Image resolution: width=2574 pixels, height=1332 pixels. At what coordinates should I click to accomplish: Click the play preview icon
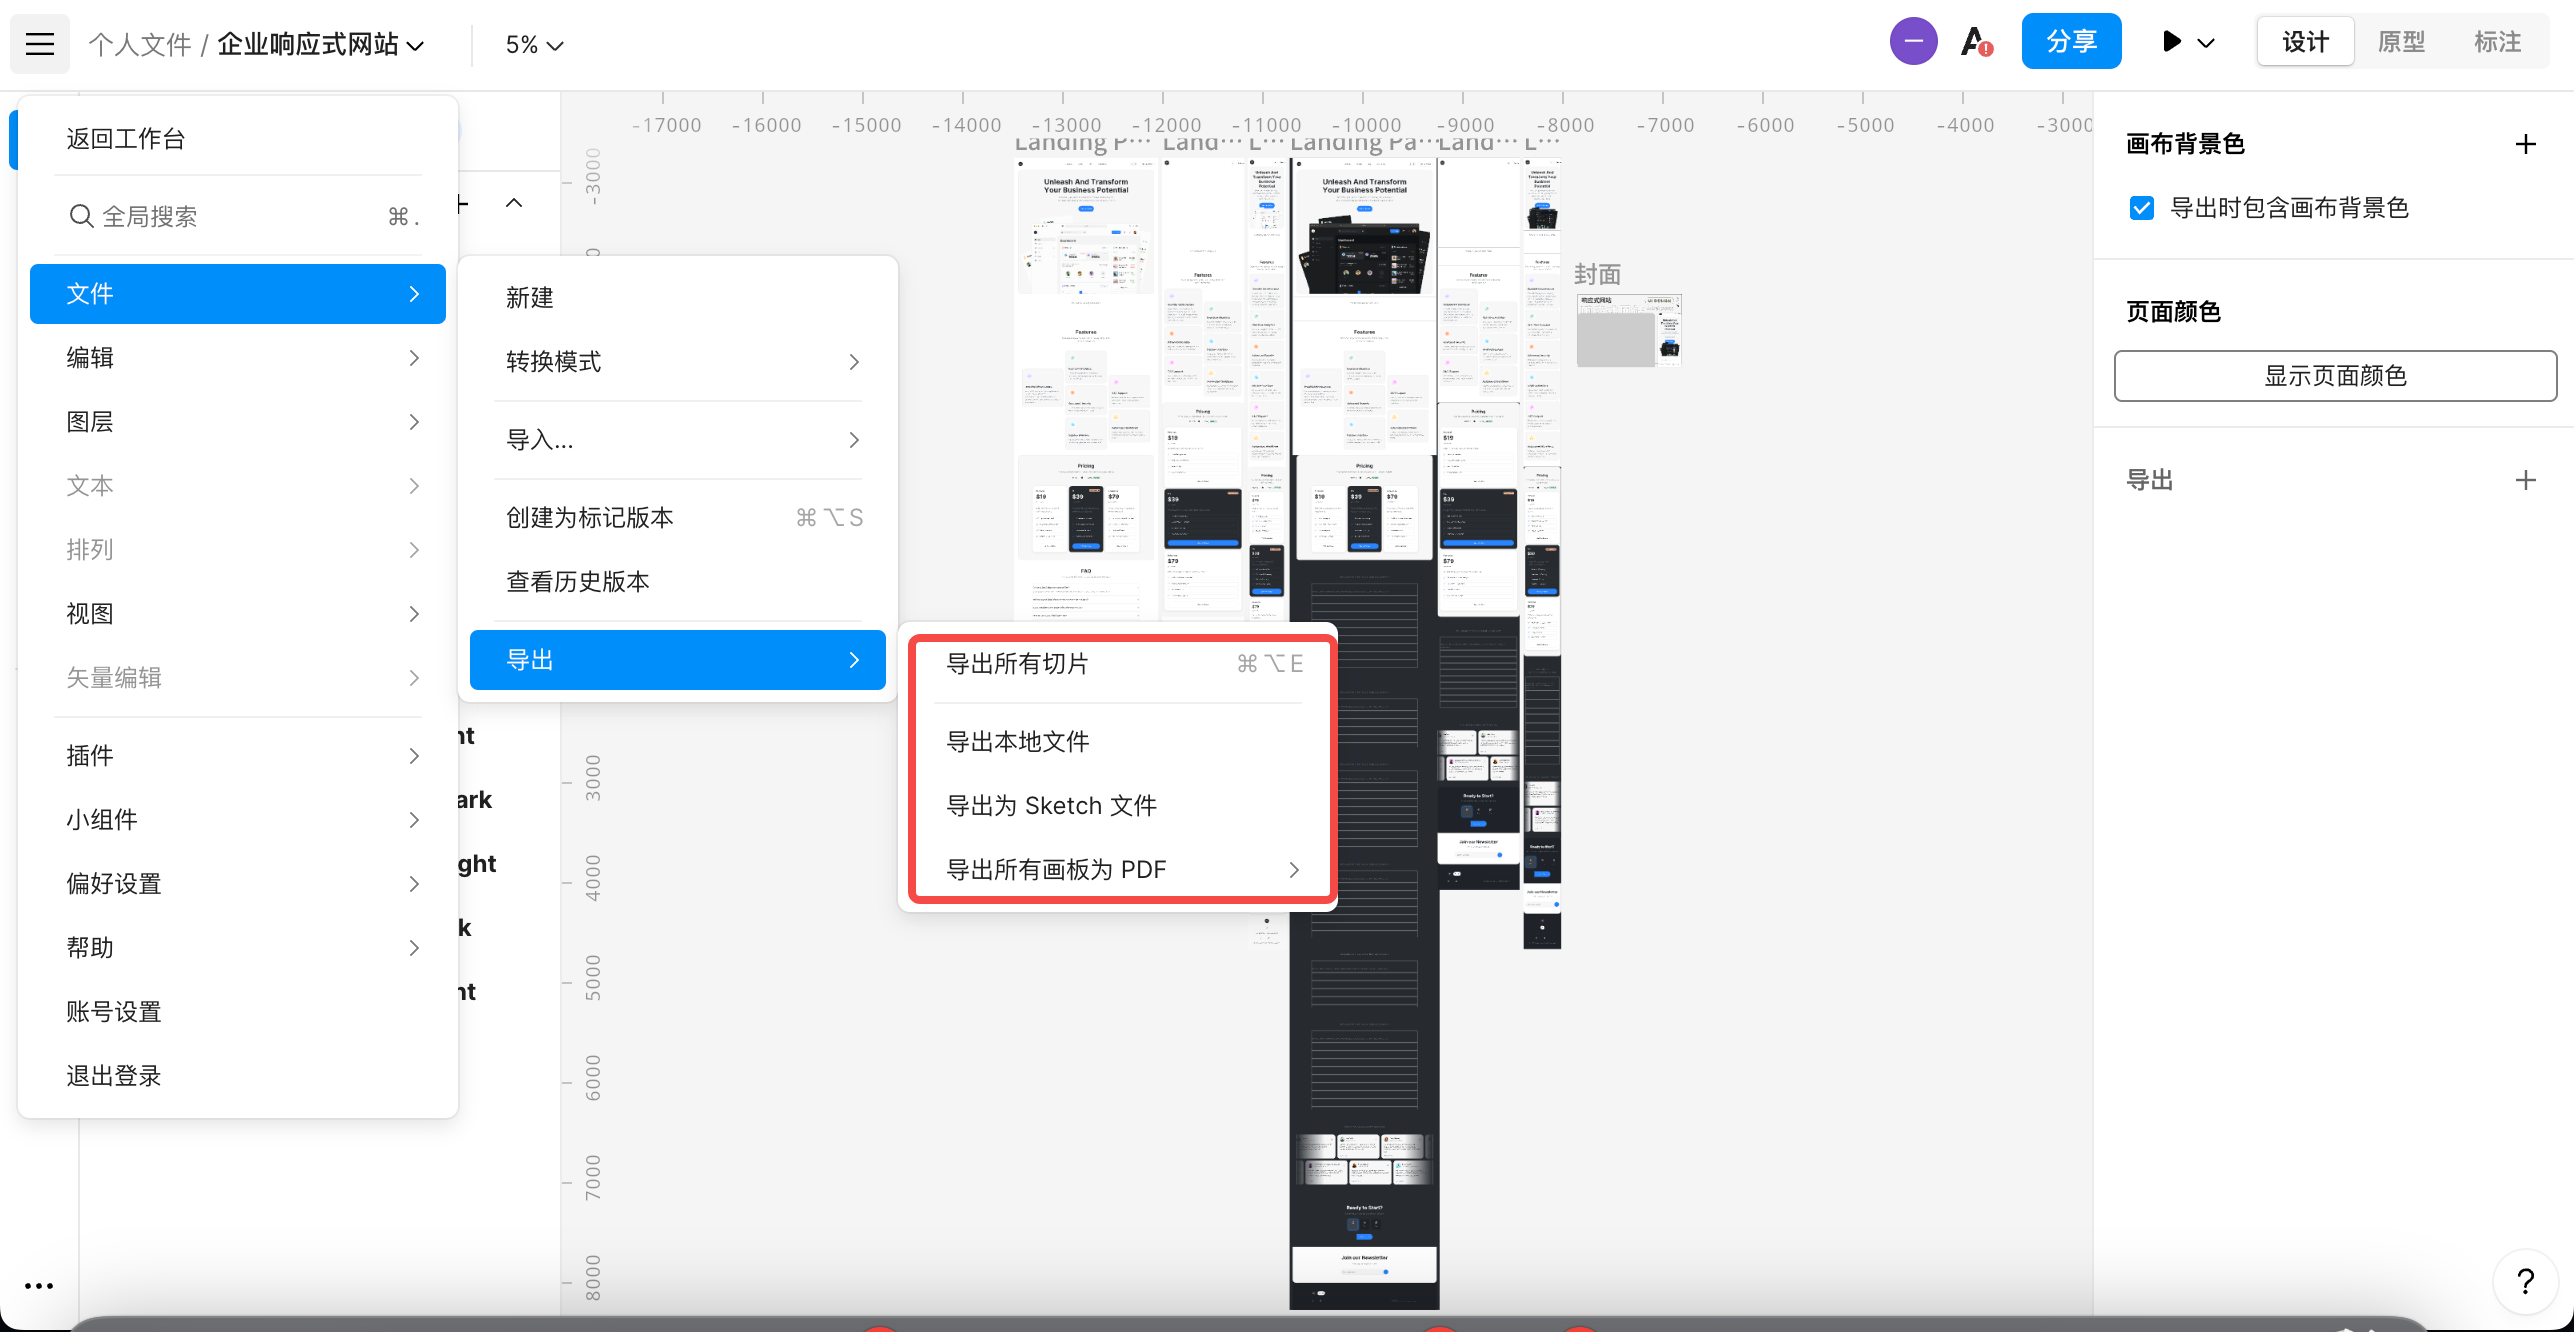coord(2171,42)
